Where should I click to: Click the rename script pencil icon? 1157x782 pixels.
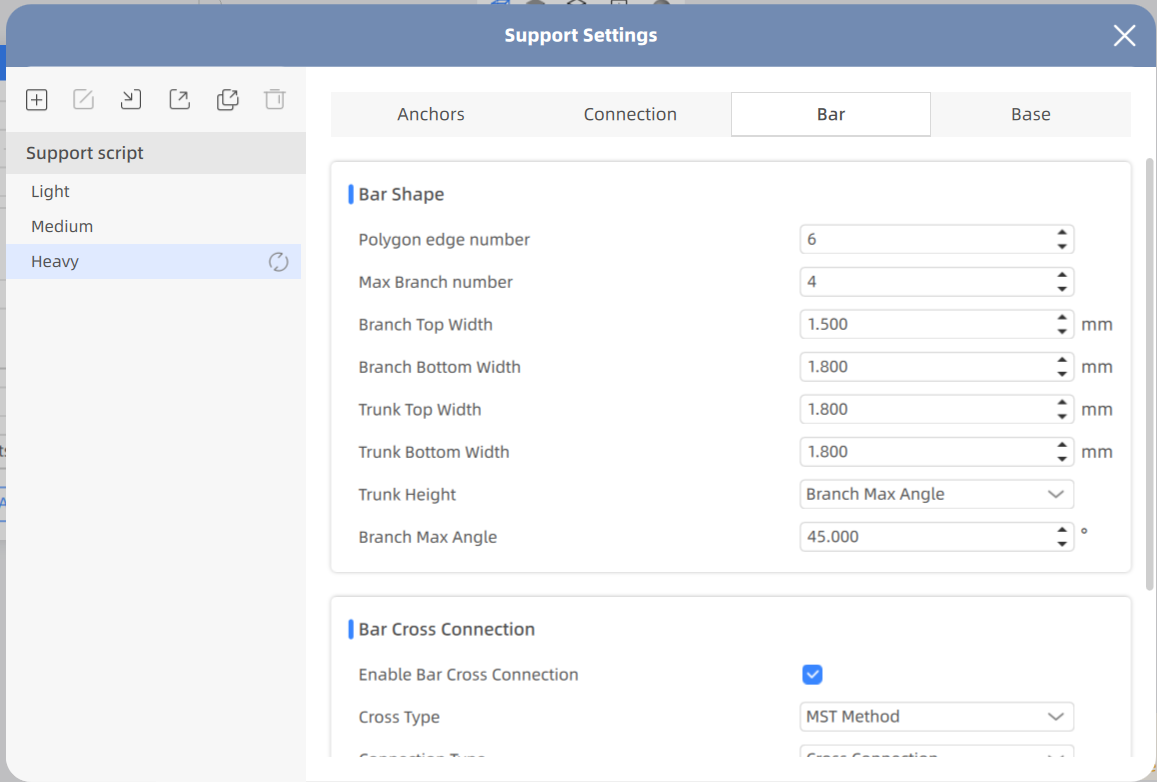coord(84,99)
